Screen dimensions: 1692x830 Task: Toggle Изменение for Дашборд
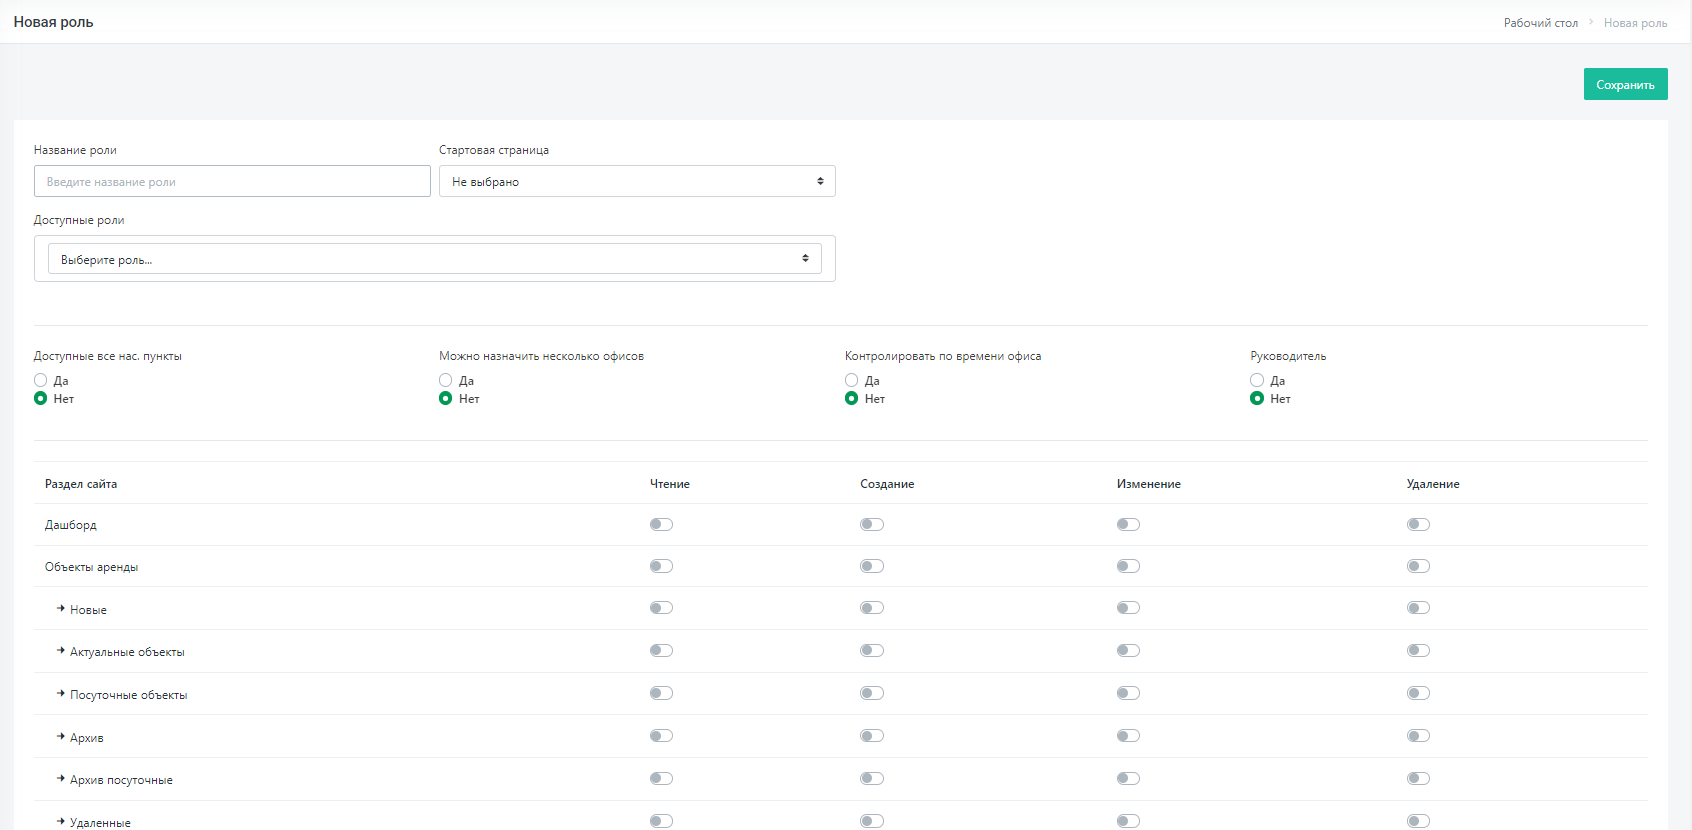tap(1128, 524)
